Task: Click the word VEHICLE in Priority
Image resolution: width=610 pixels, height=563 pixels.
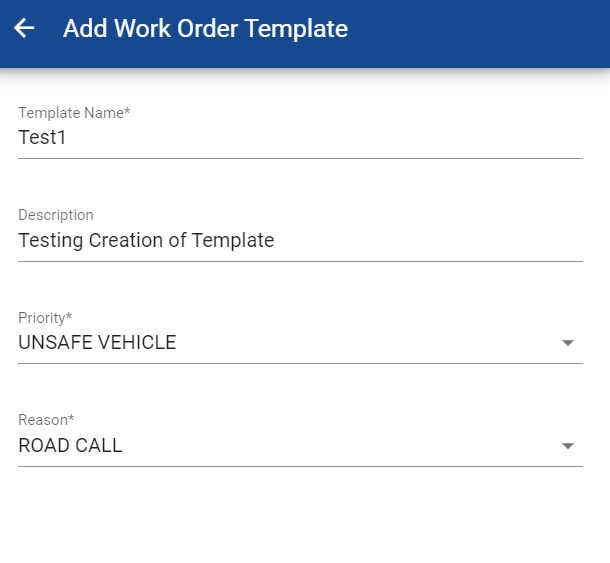Action: [x=136, y=343]
